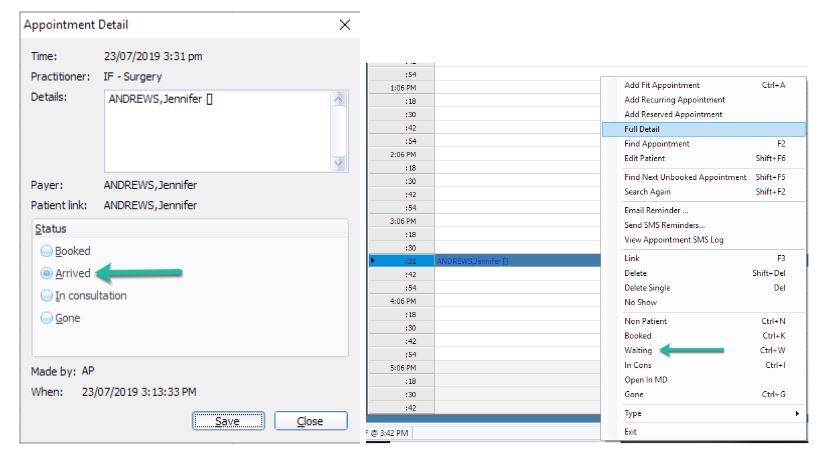Viewport: 830px width, 460px height.
Task: Click the Save button
Action: pos(231,422)
